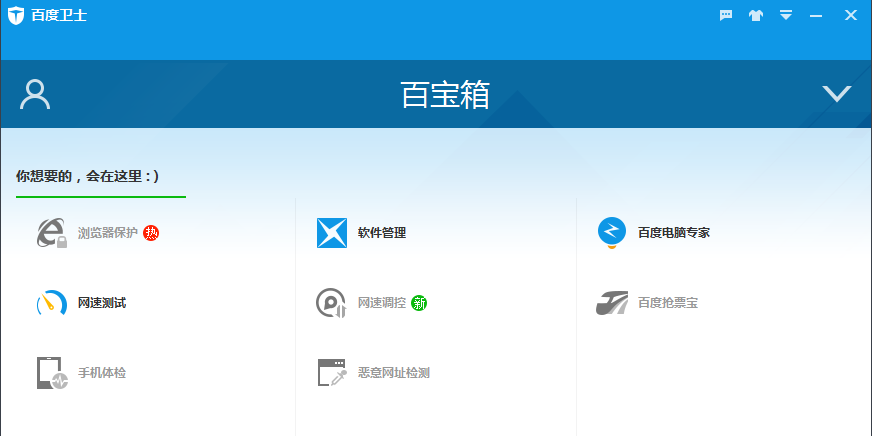
Task: Collapse the 百宝箱 panel with chevron
Action: 837,94
